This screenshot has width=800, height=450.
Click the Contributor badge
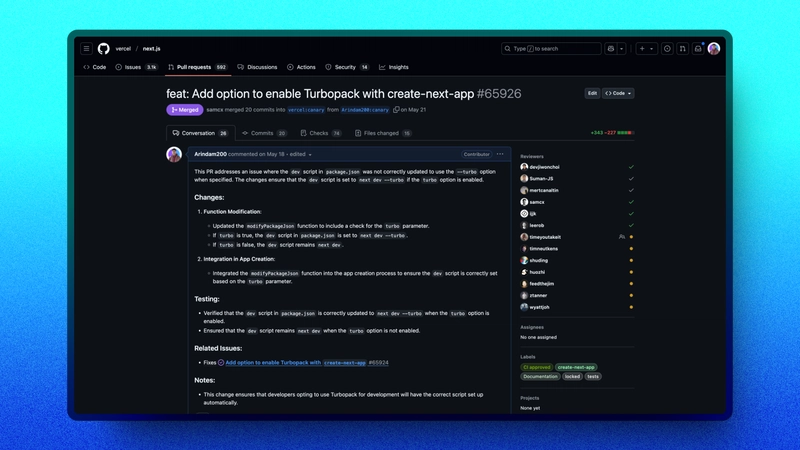click(477, 154)
